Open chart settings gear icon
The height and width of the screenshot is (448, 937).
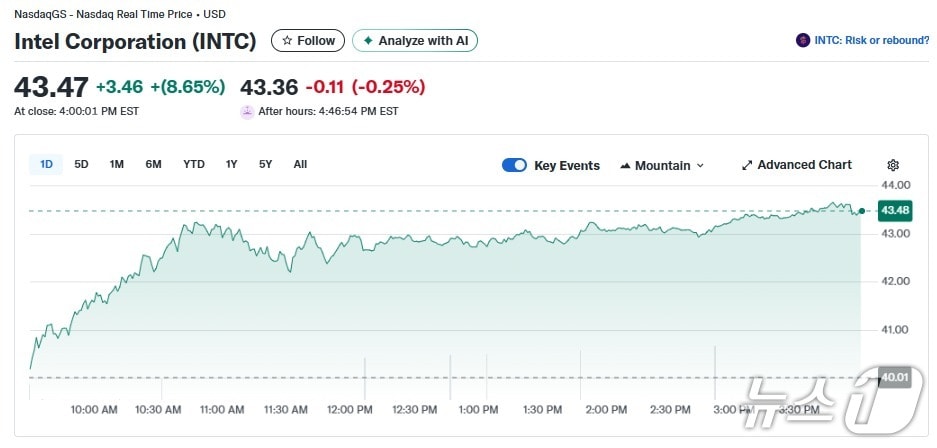tap(893, 165)
